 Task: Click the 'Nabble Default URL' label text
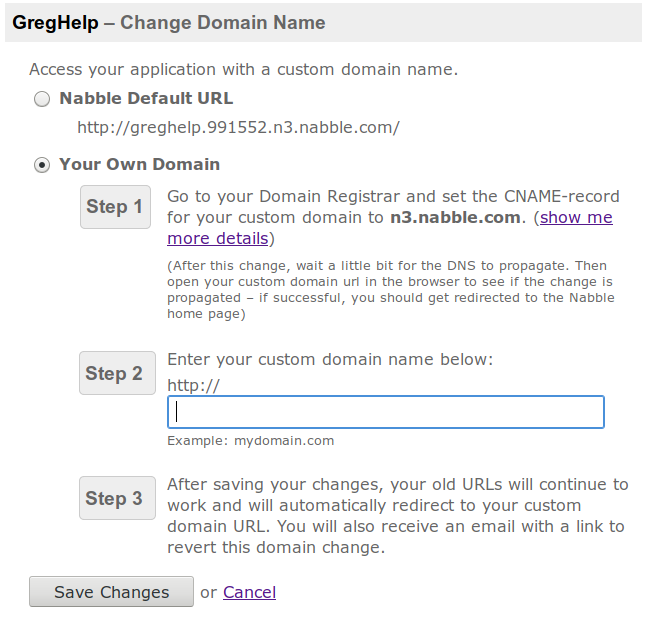[146, 98]
